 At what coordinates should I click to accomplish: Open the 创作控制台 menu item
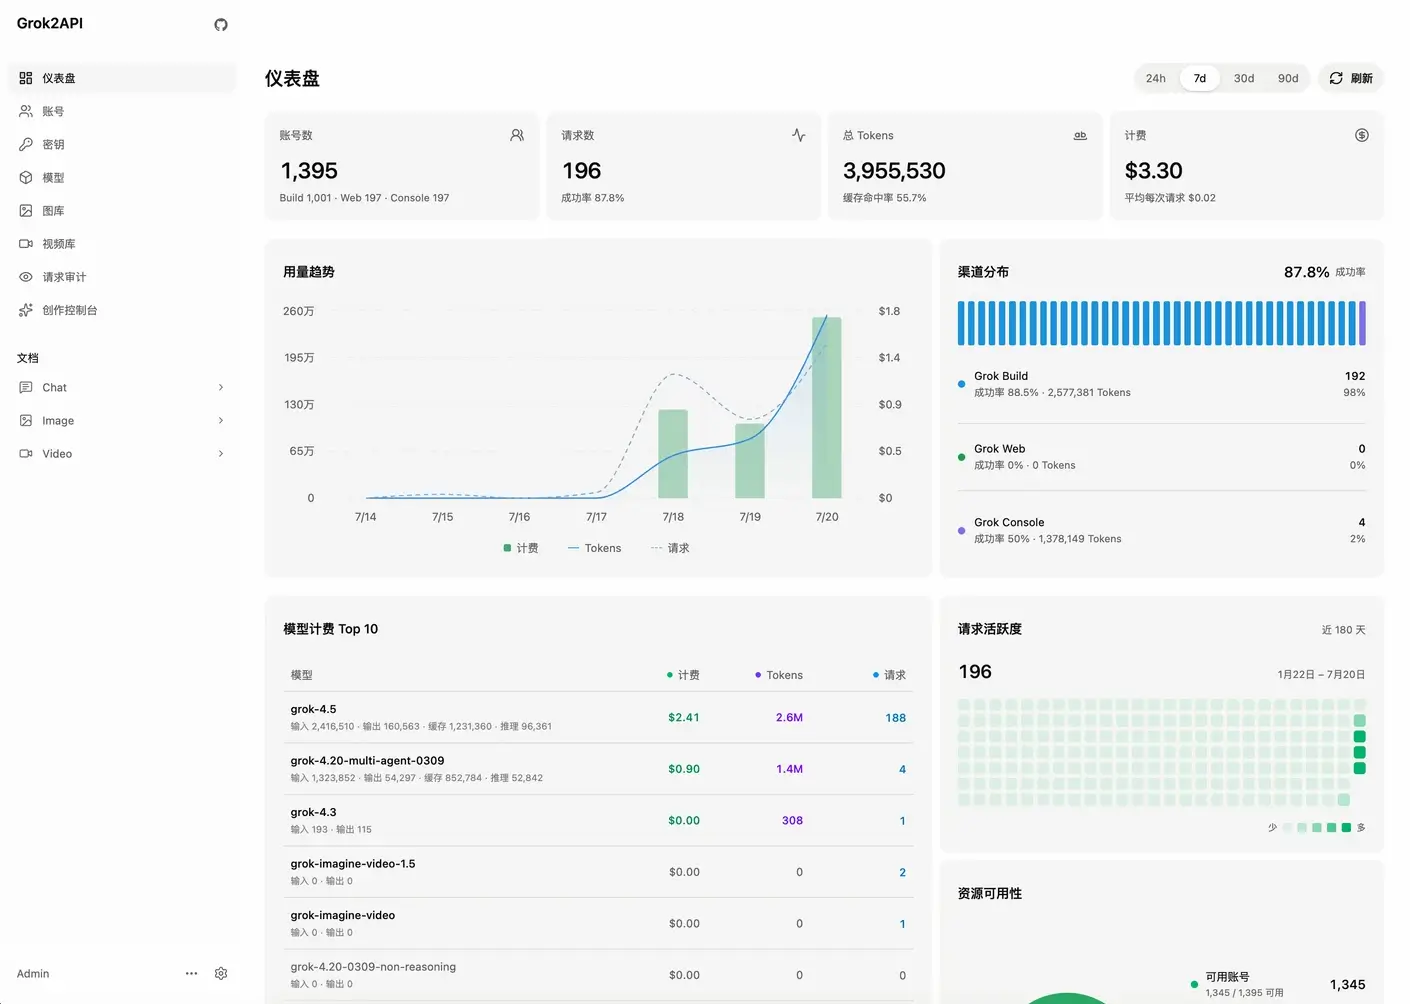tap(122, 310)
